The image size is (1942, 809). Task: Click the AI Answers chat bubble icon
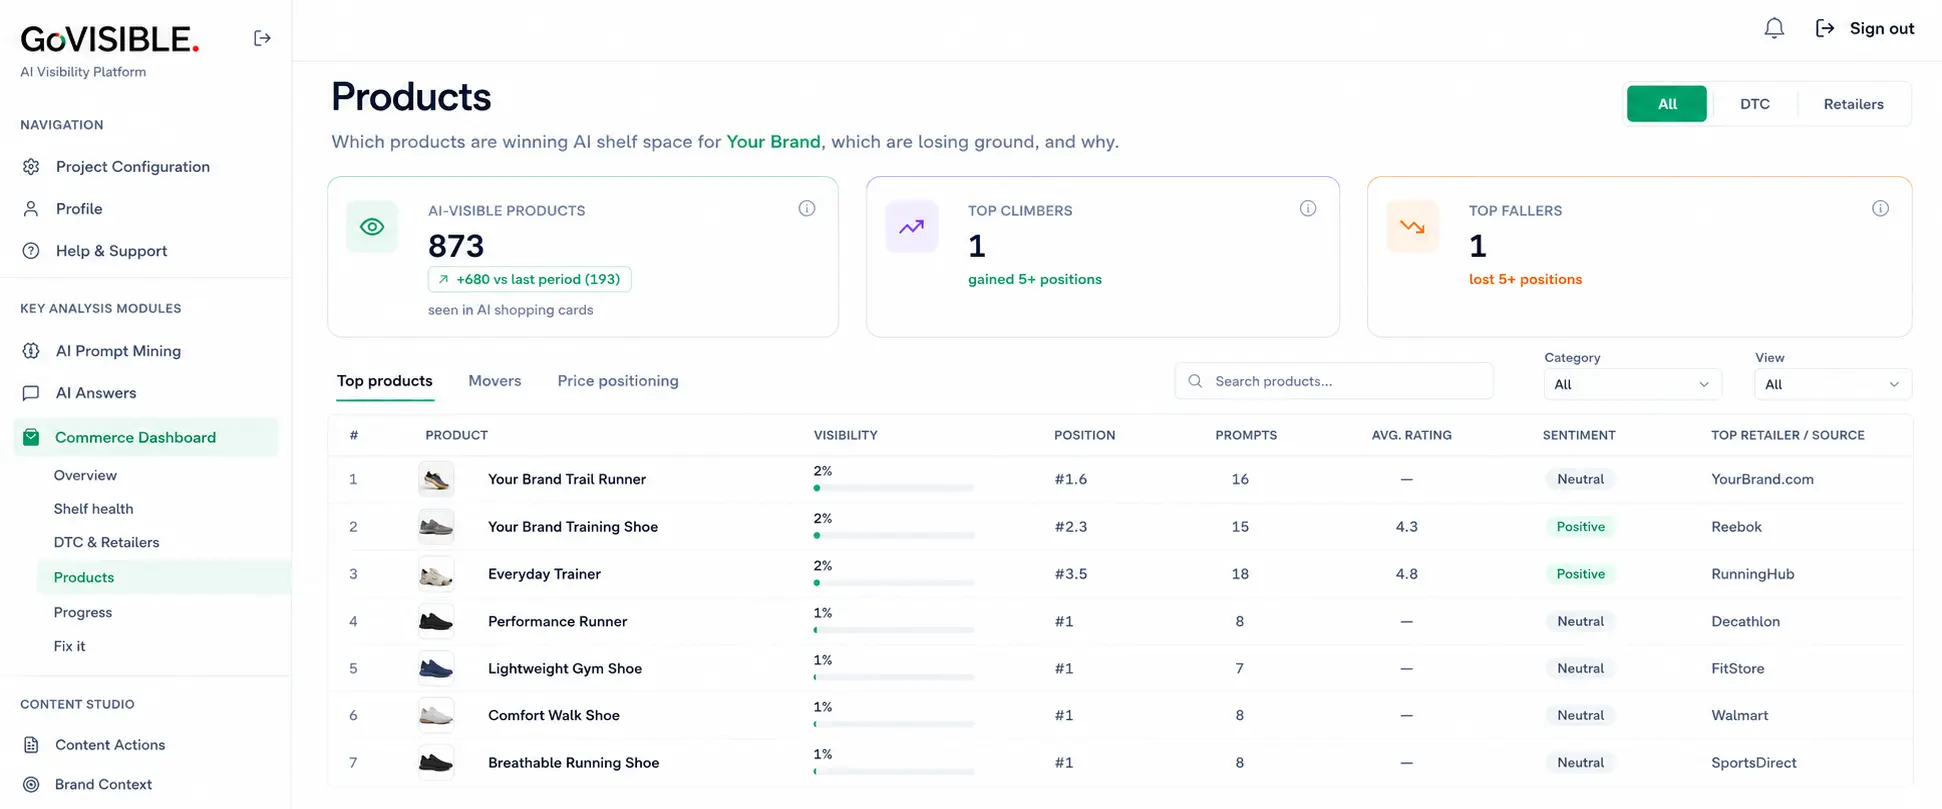[31, 393]
